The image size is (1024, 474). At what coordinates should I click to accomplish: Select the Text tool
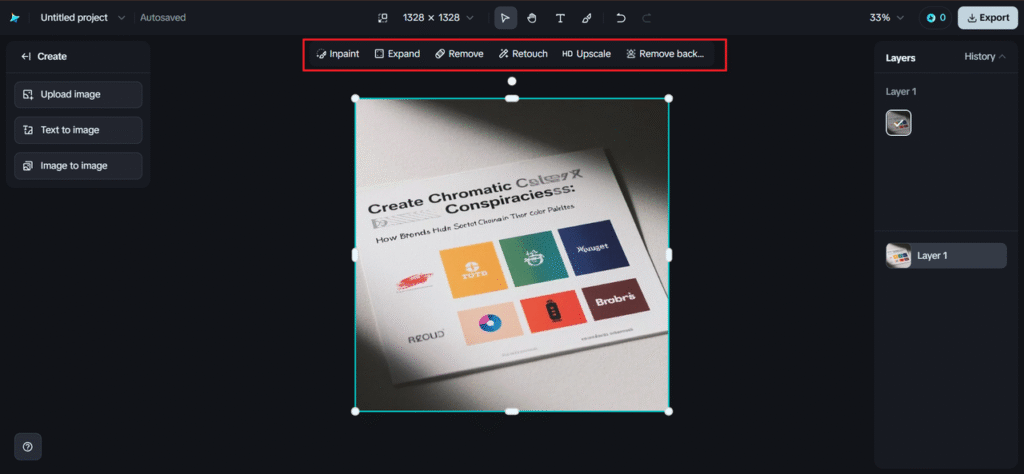pyautogui.click(x=560, y=18)
